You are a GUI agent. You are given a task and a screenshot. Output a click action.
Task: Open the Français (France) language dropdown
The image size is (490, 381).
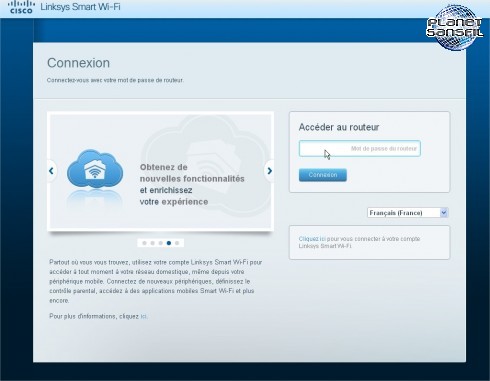click(x=408, y=213)
